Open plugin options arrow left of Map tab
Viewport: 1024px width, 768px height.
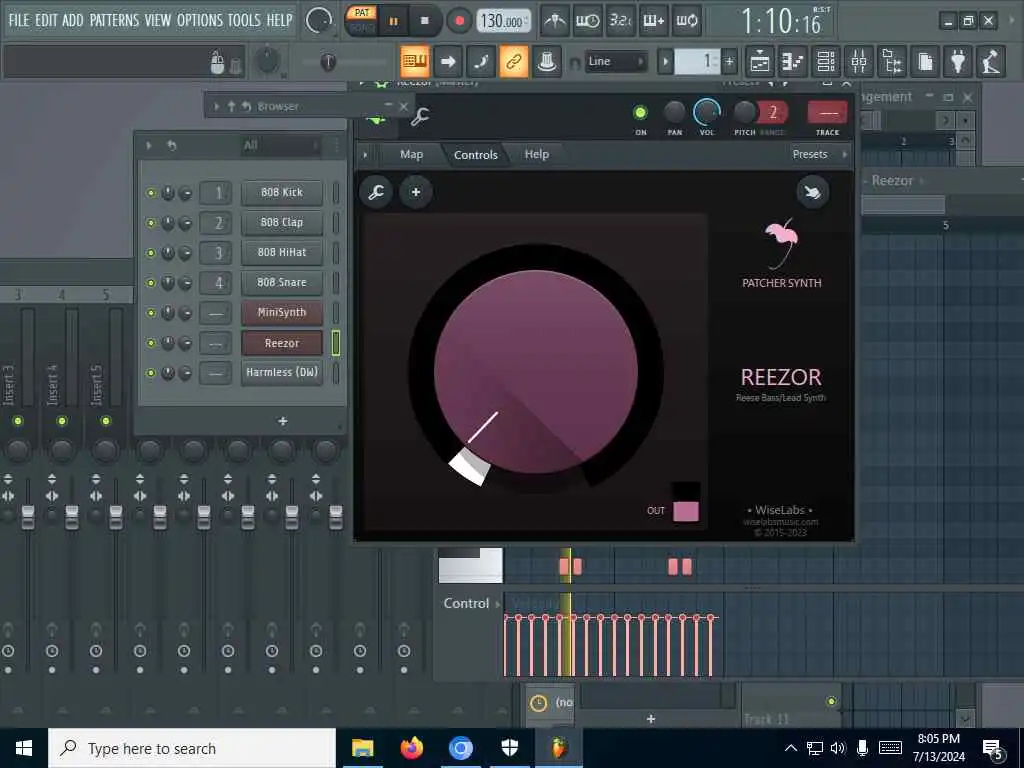coord(365,155)
